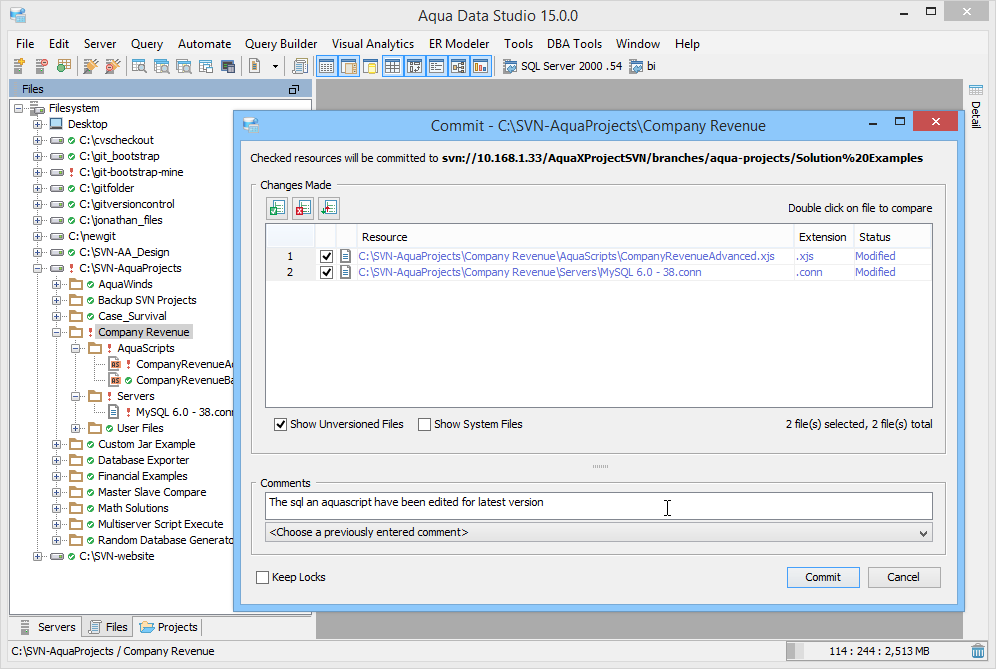Click the Commit button
The width and height of the screenshot is (996, 669).
pyautogui.click(x=823, y=577)
